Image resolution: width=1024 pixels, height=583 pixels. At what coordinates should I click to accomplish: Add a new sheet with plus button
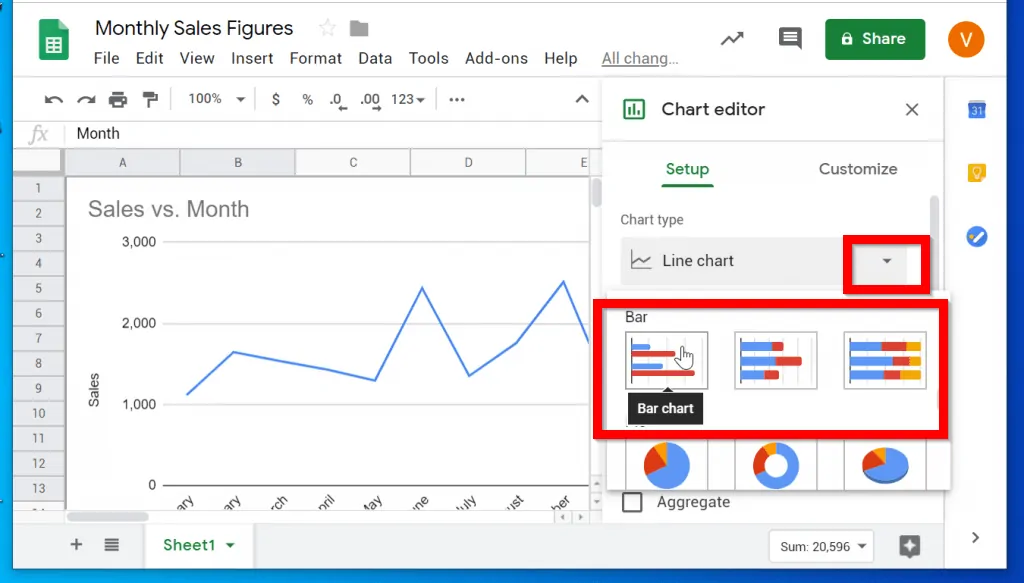coord(76,545)
